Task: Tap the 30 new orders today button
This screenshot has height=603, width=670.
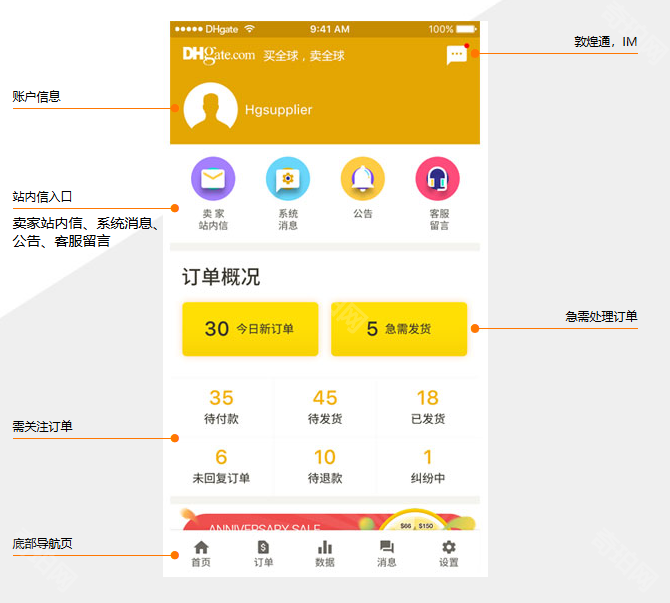Action: click(x=250, y=329)
